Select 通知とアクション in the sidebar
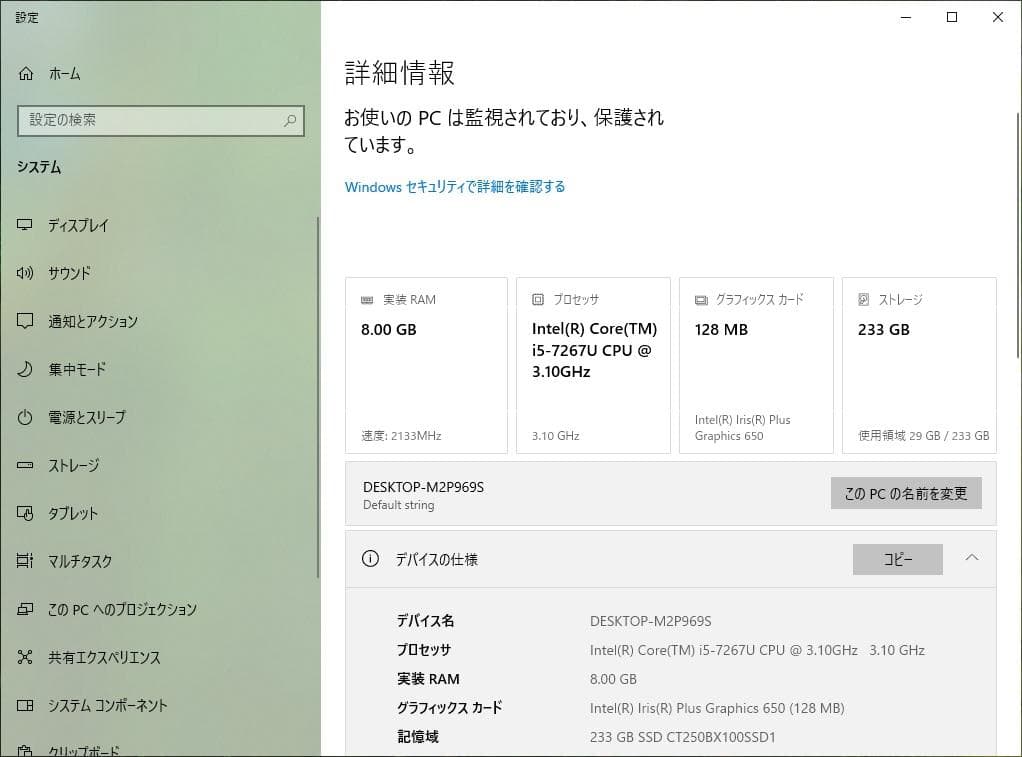 click(92, 321)
